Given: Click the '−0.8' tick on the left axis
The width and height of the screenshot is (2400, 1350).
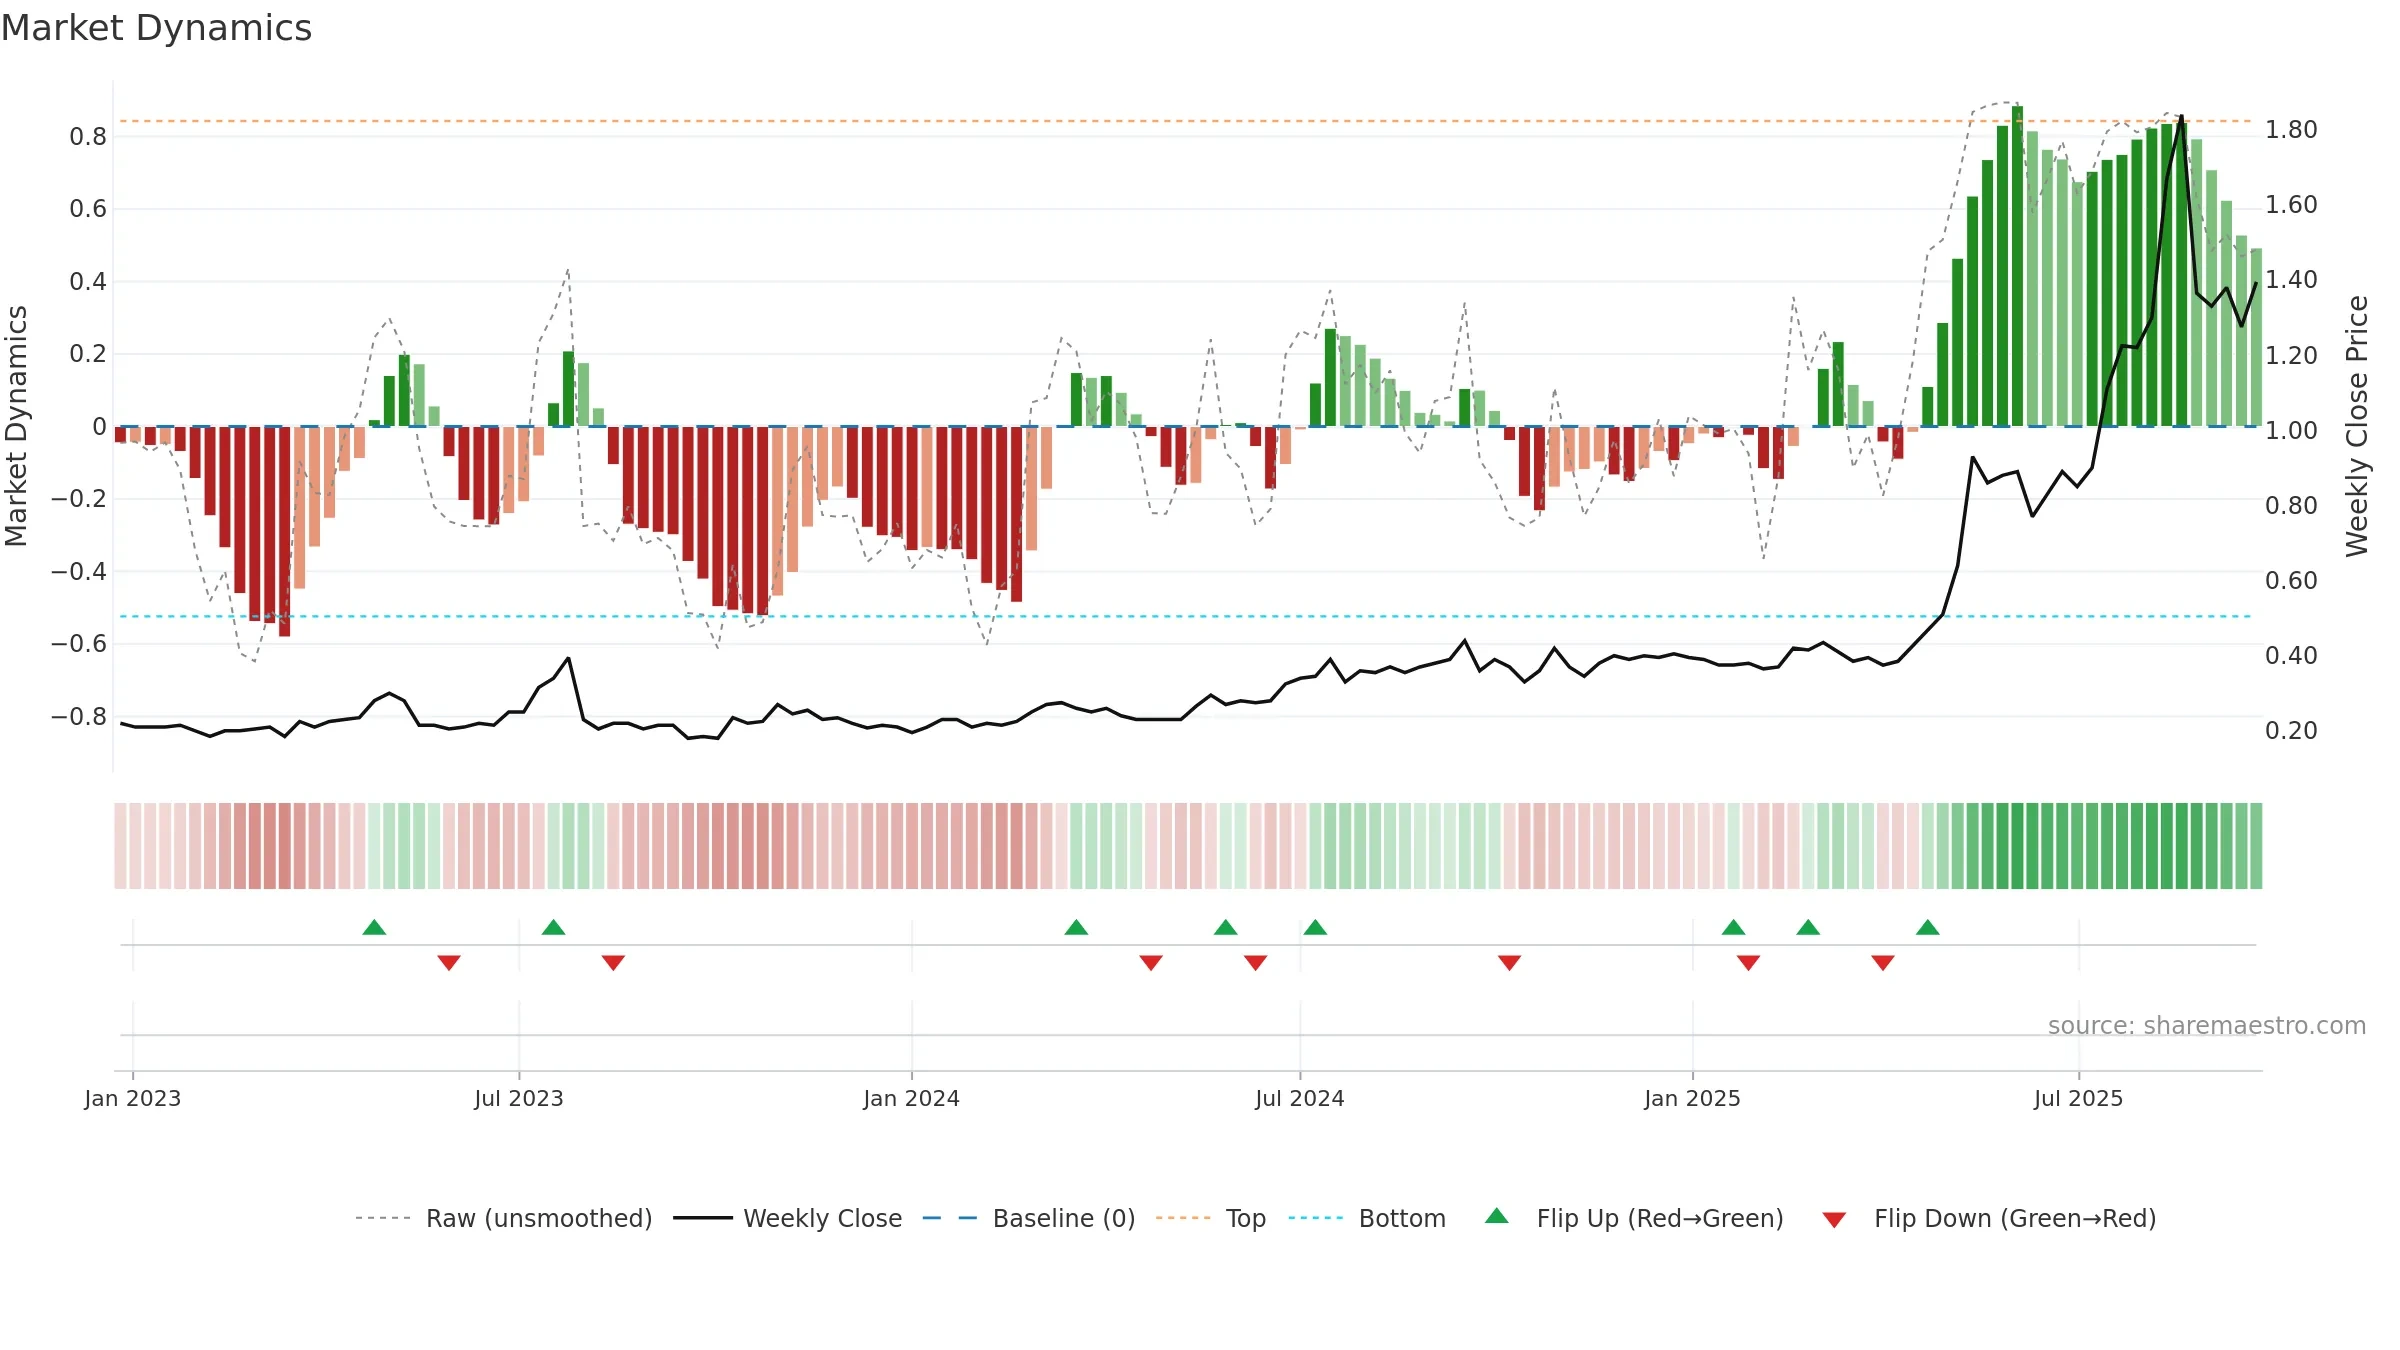Looking at the screenshot, I should 79,716.
